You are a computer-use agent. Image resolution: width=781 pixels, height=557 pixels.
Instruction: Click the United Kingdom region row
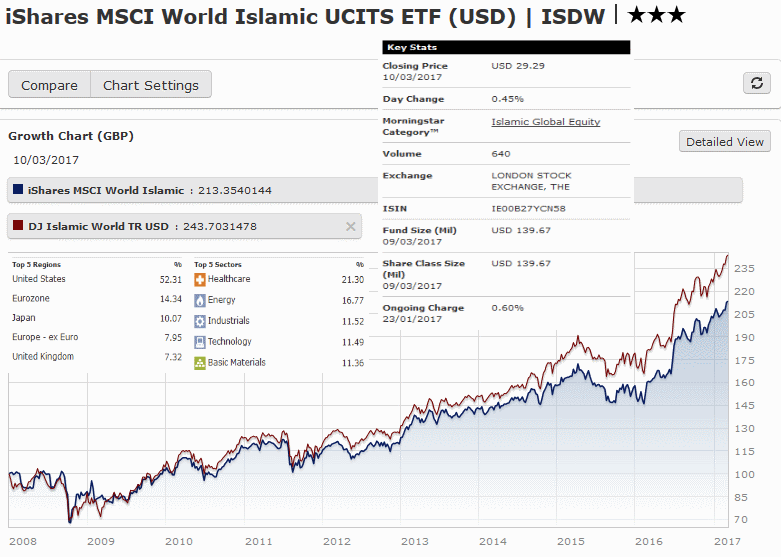pyautogui.click(x=97, y=357)
